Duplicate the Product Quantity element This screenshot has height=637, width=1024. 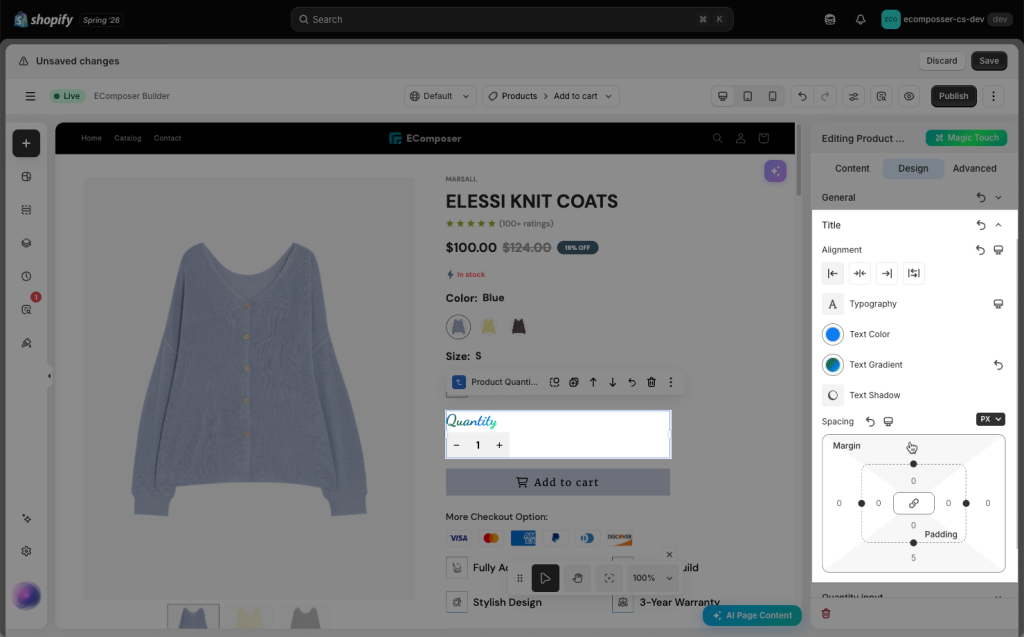(573, 382)
